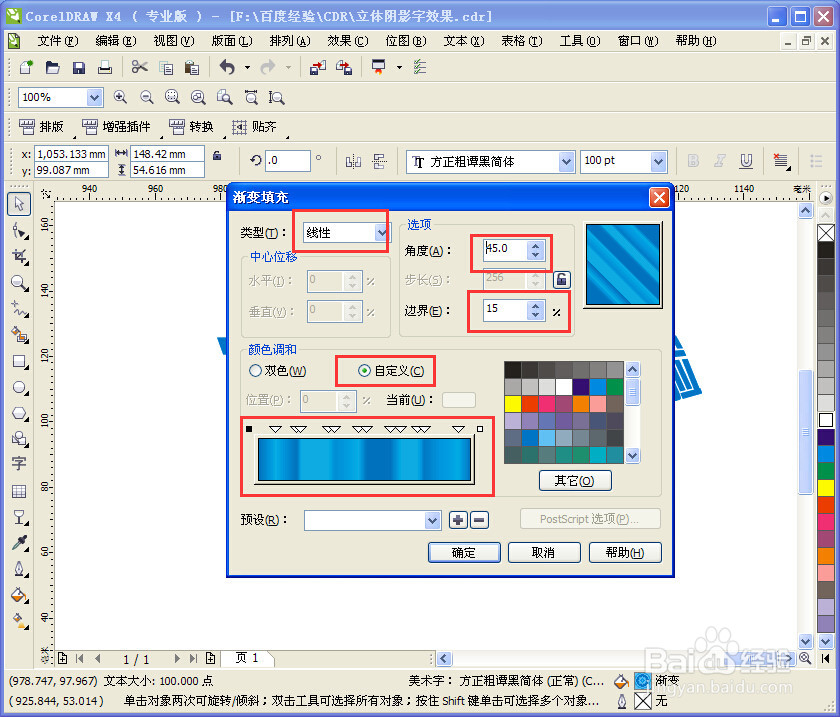This screenshot has width=840, height=717.
Task: Click the 边界 (edge pad) 15 input field
Action: [505, 310]
